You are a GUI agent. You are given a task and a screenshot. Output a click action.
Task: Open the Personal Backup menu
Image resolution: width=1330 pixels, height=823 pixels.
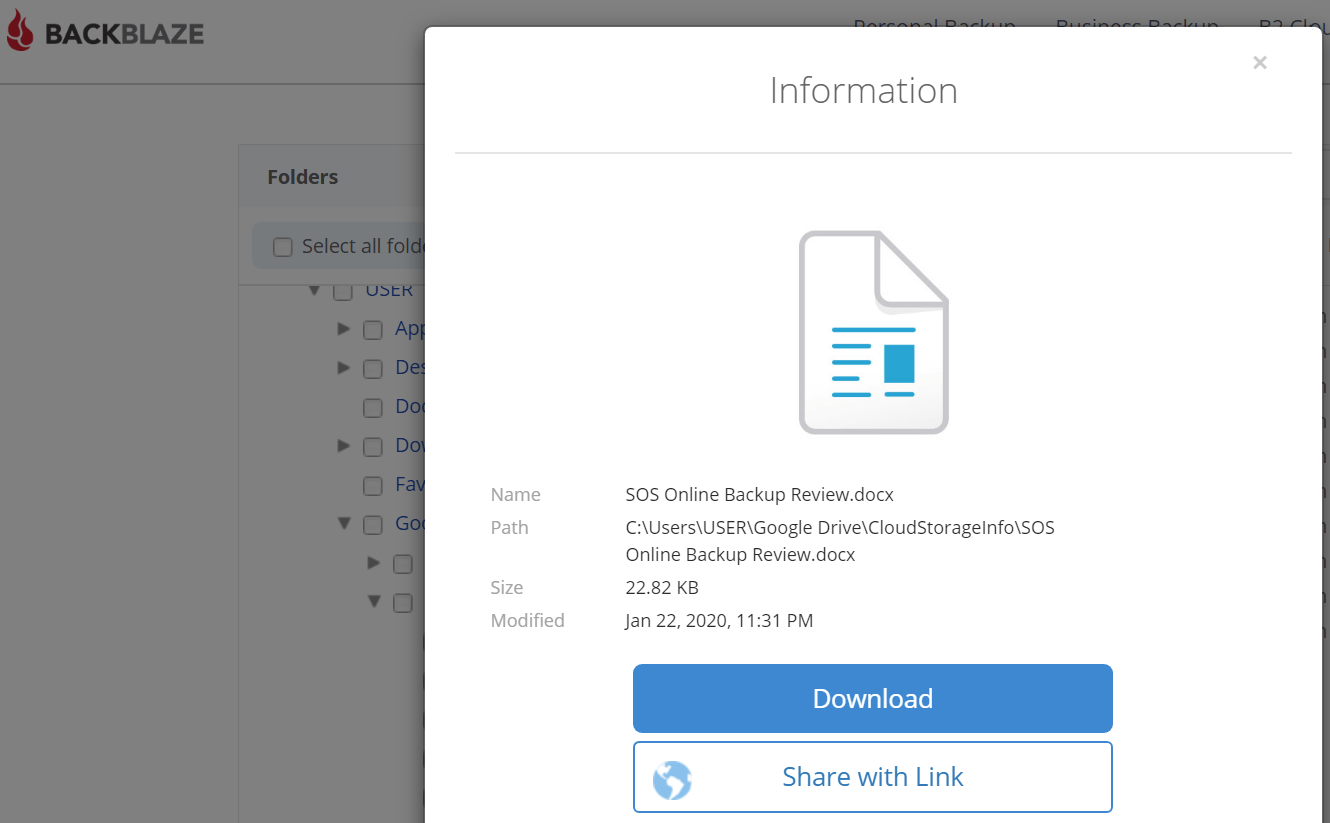(x=933, y=26)
